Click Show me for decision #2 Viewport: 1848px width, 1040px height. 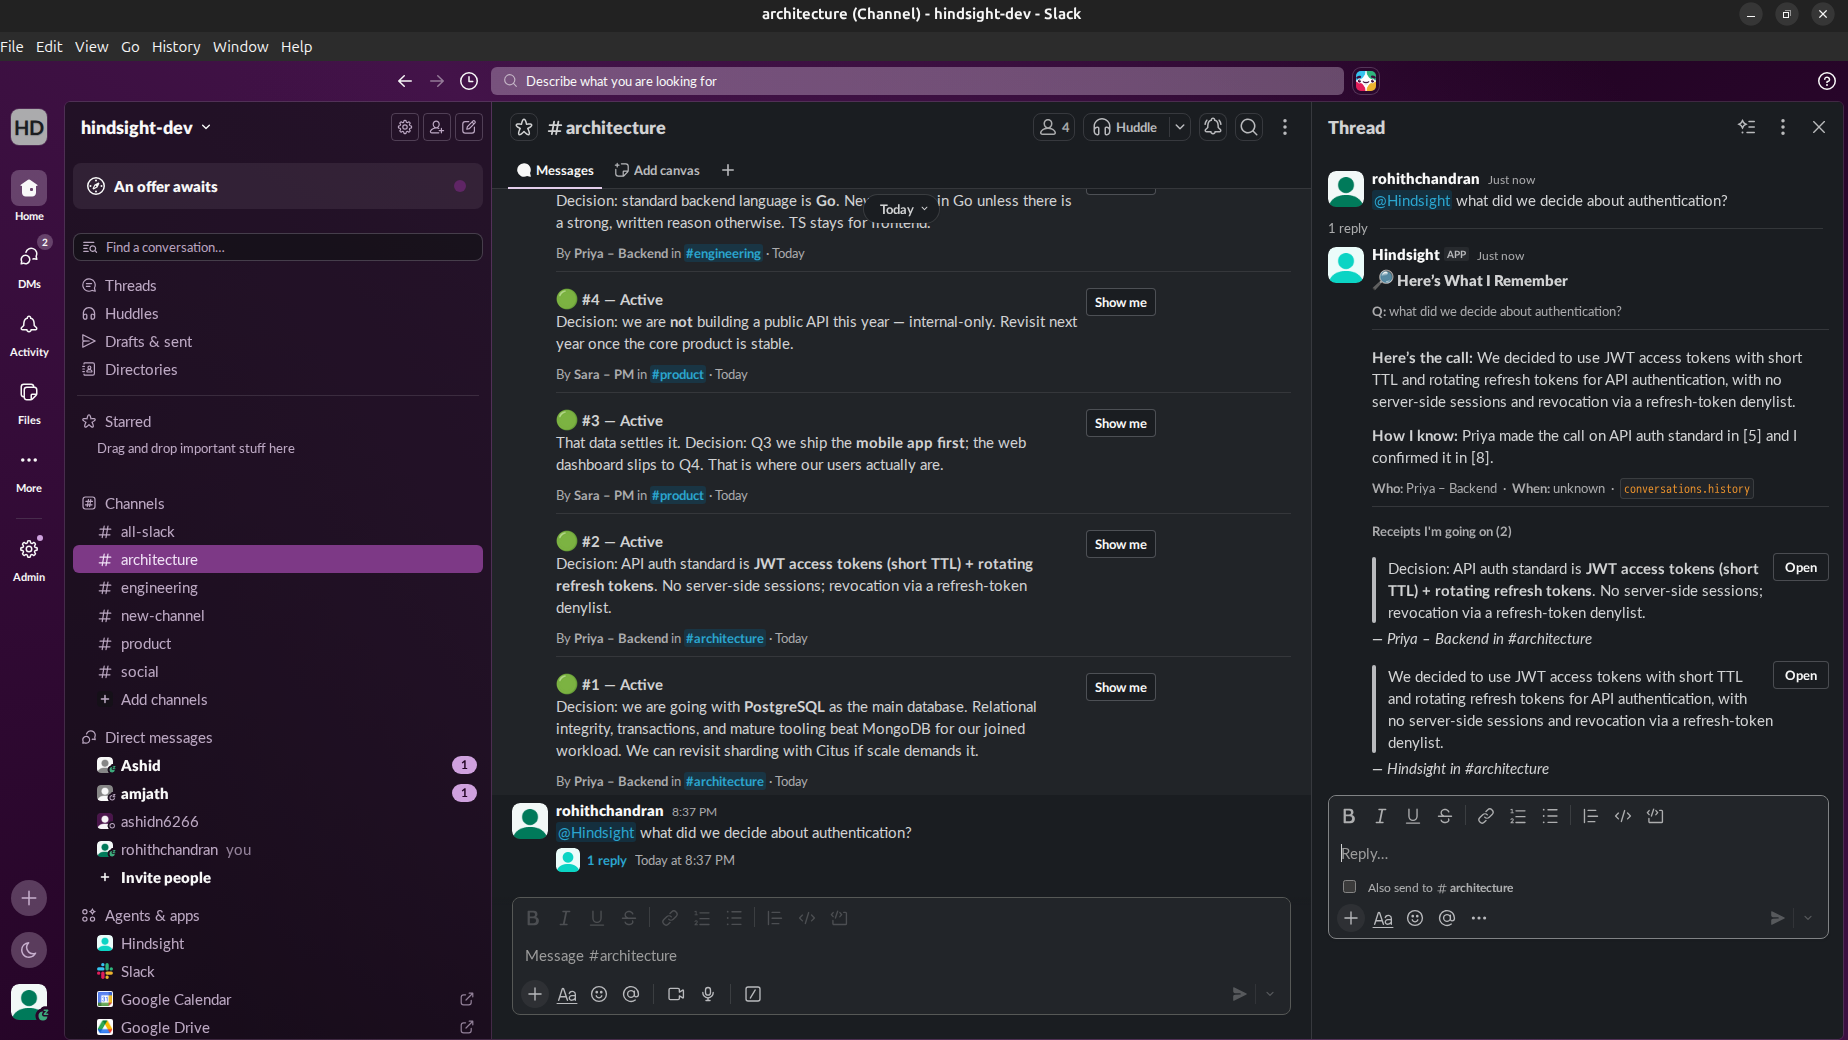pyautogui.click(x=1120, y=544)
